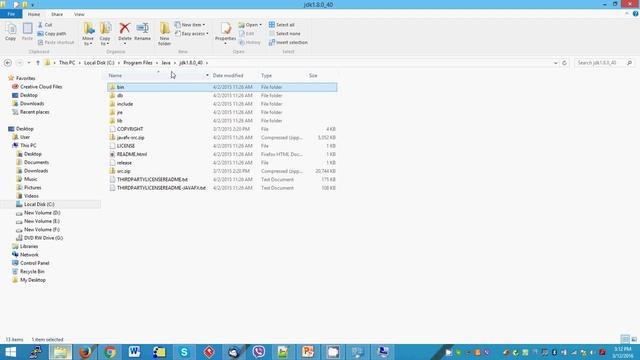The width and height of the screenshot is (640, 360).
Task: Click the Cut command in ribbon
Action: point(45,25)
